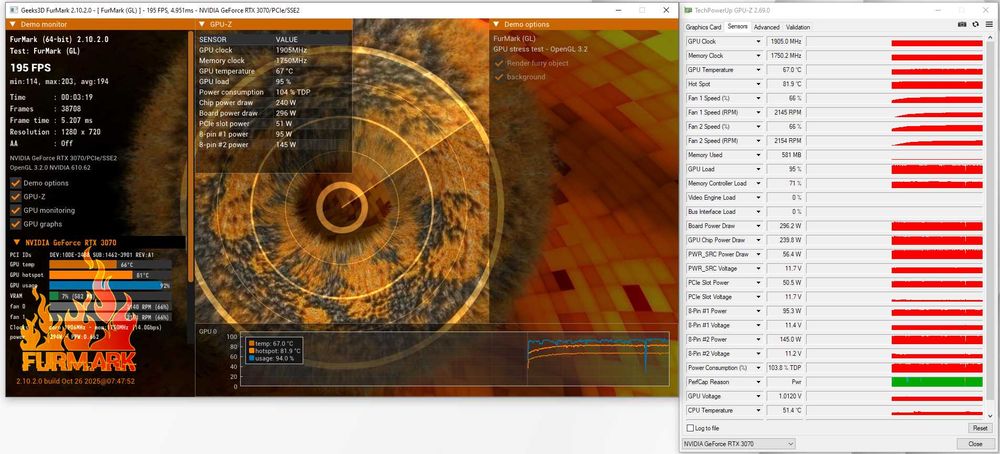Screen dimensions: 1000x454
Task: Click the Reset button in GPU-Z
Action: [x=980, y=428]
